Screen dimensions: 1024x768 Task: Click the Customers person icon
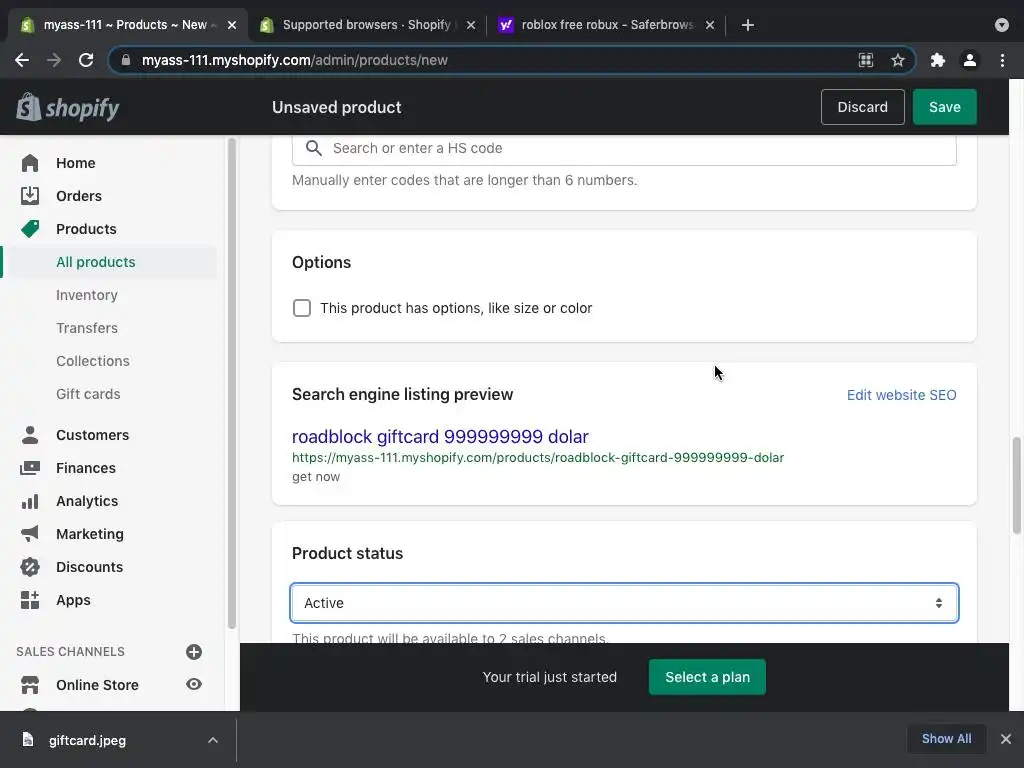coord(30,435)
